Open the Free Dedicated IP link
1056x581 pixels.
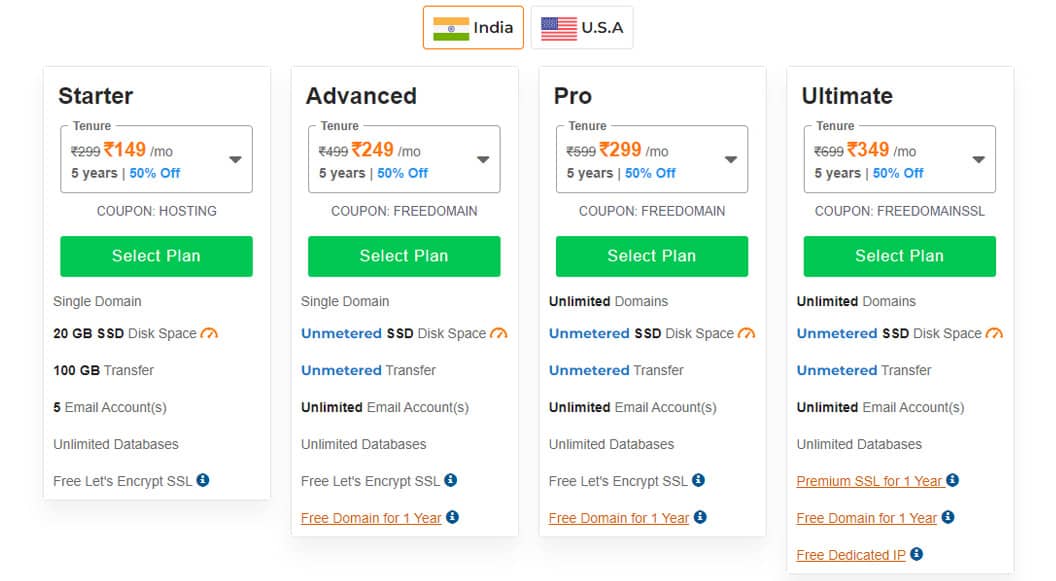click(x=849, y=555)
